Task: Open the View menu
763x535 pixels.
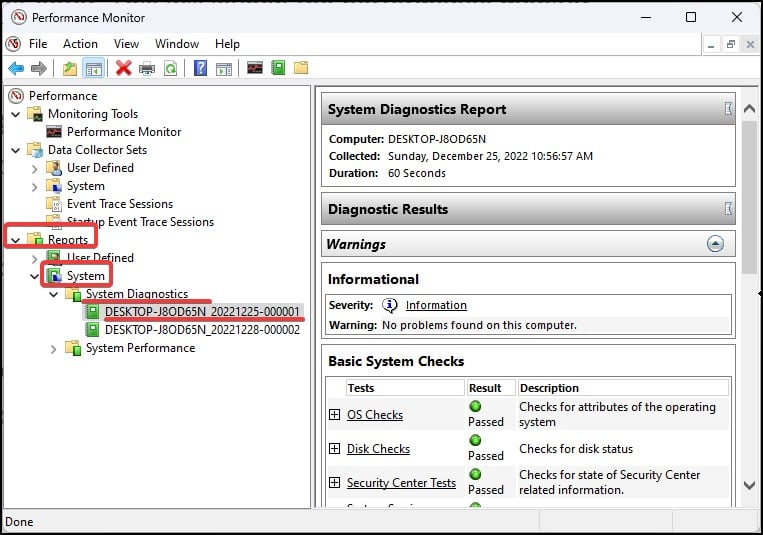Action: [126, 44]
